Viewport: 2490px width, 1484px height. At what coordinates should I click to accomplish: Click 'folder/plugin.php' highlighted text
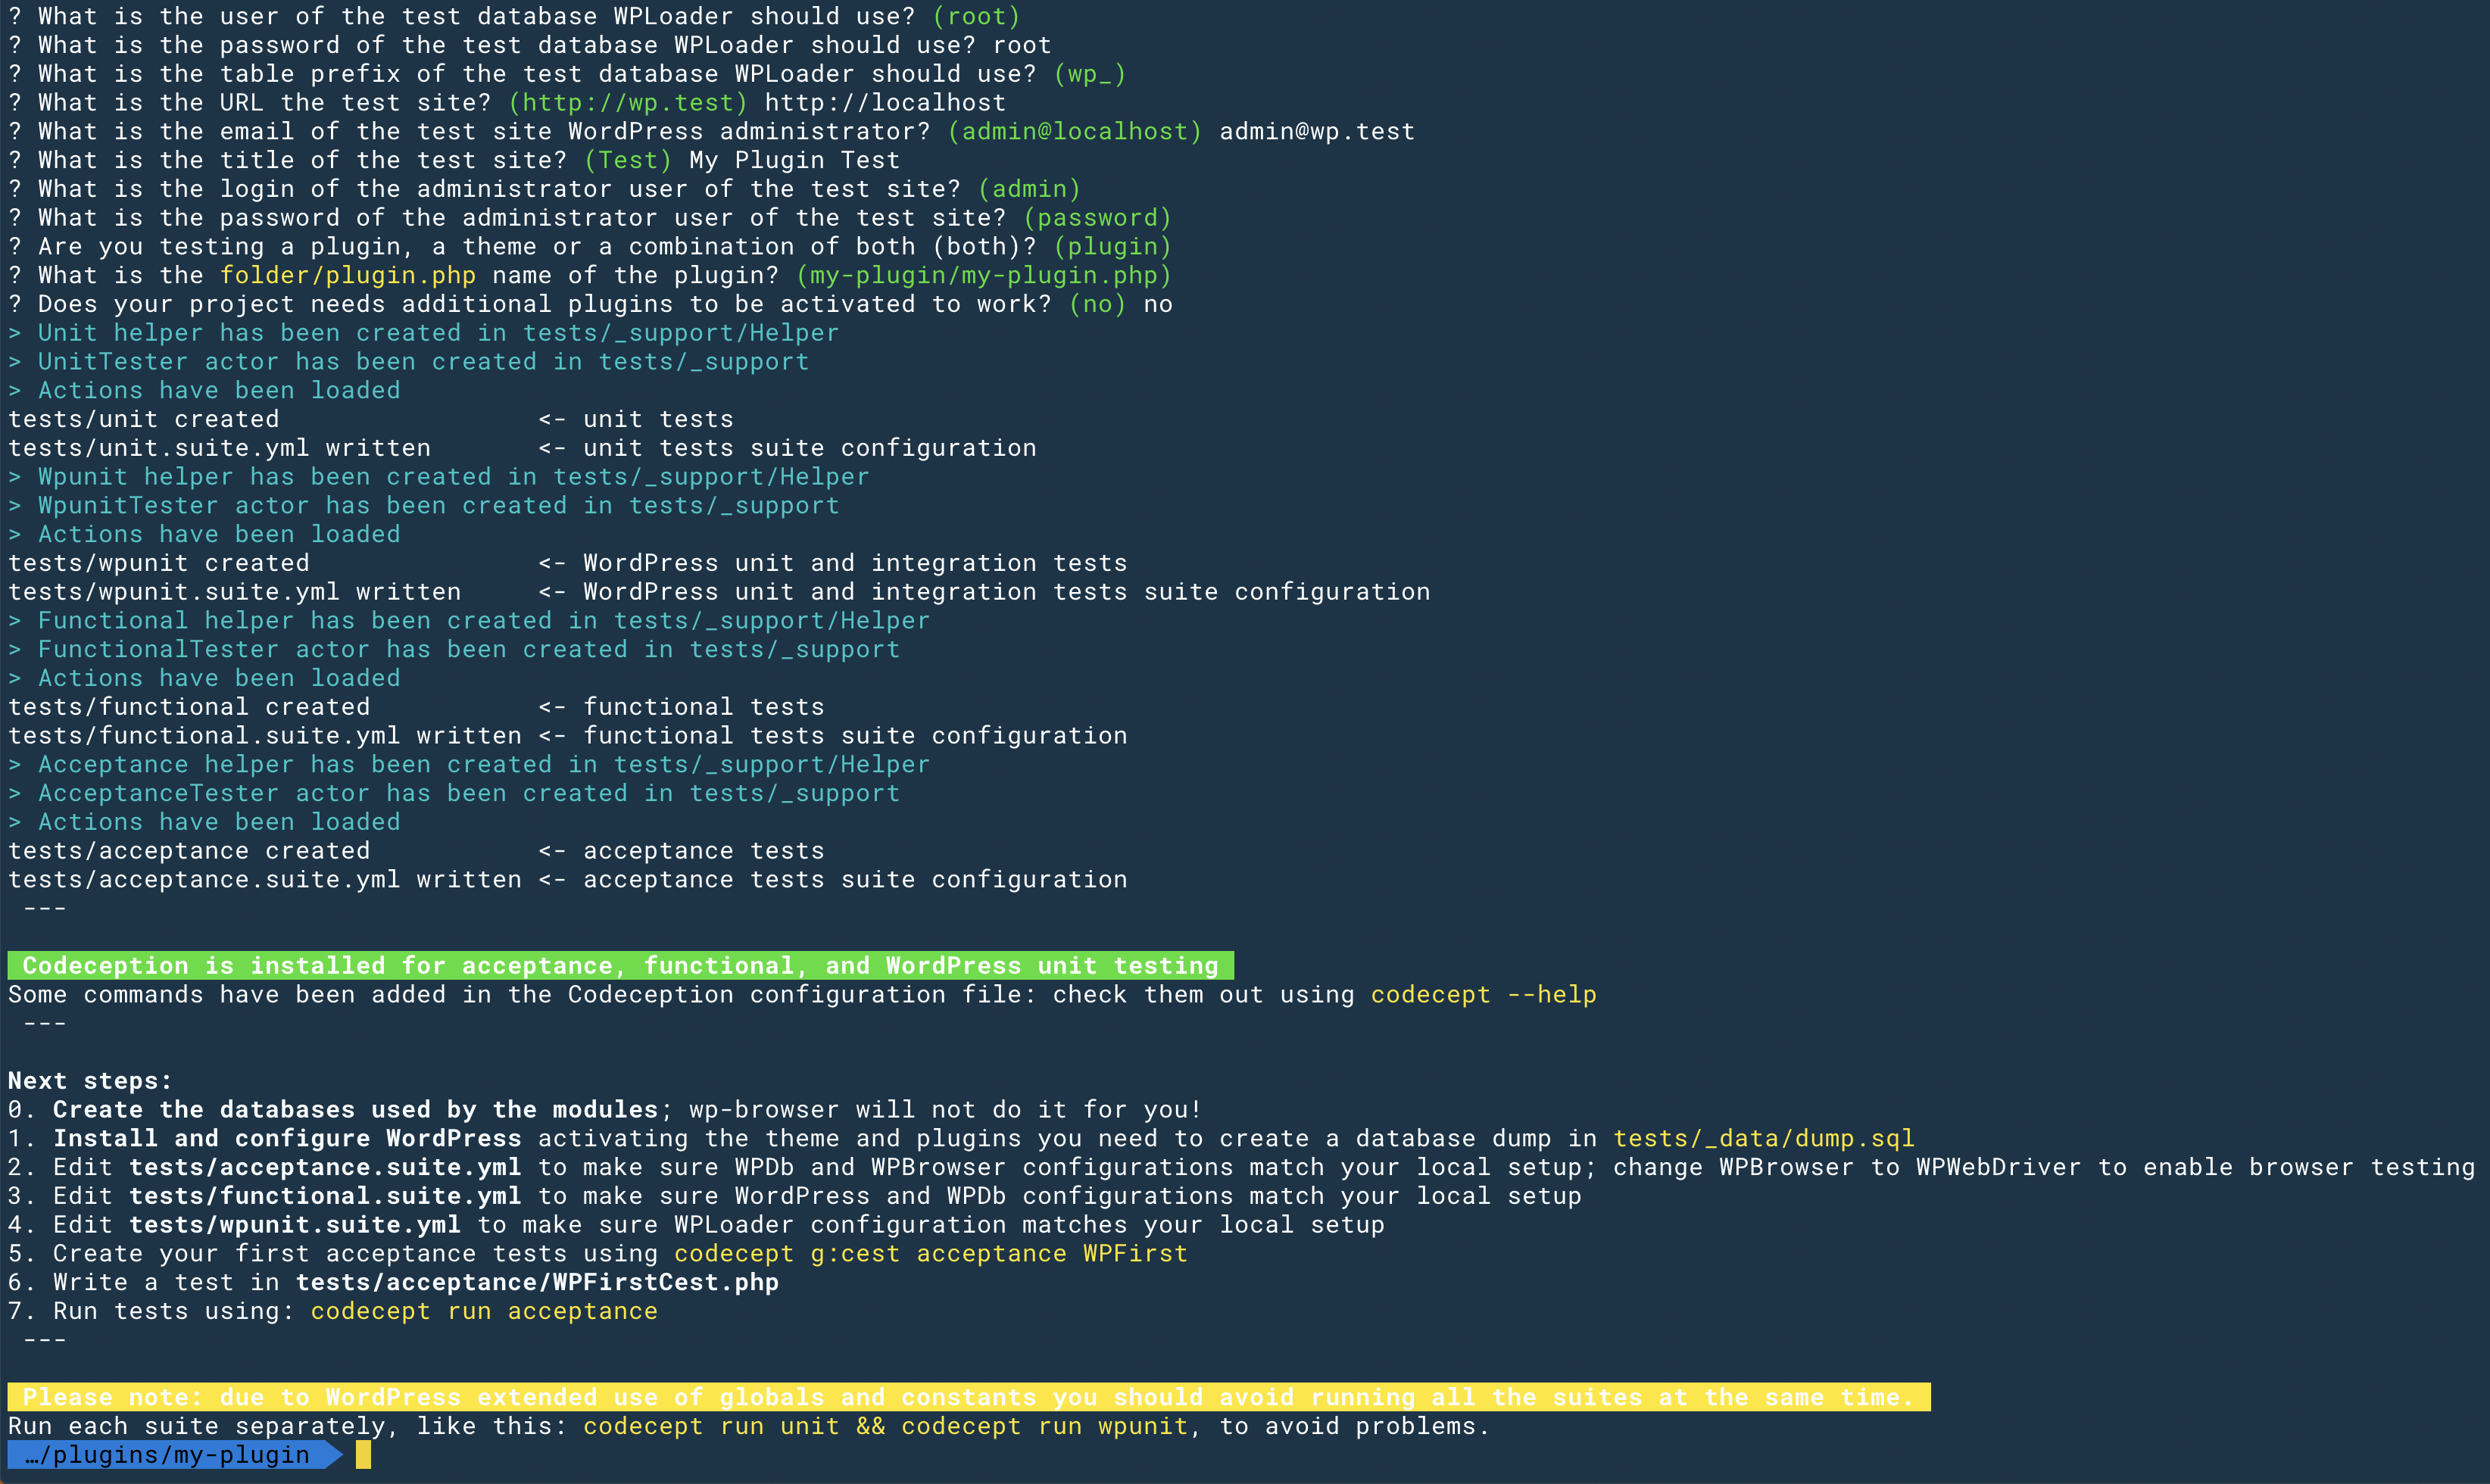click(348, 276)
